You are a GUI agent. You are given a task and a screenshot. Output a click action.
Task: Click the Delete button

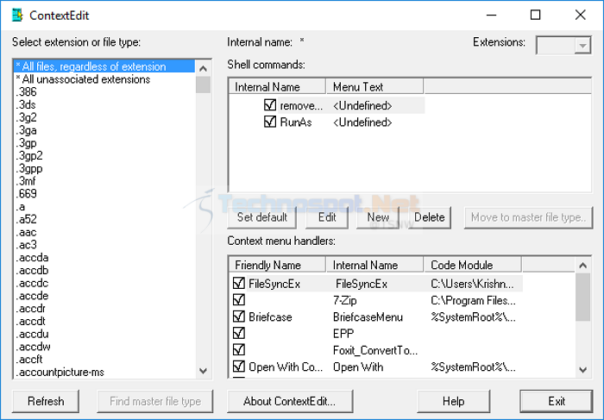pos(429,217)
